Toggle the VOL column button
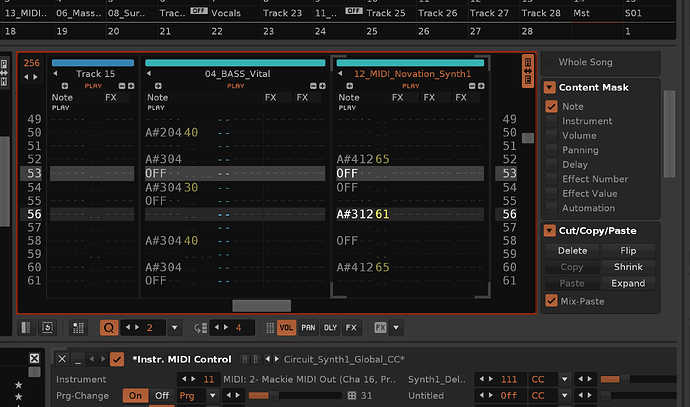 click(286, 327)
